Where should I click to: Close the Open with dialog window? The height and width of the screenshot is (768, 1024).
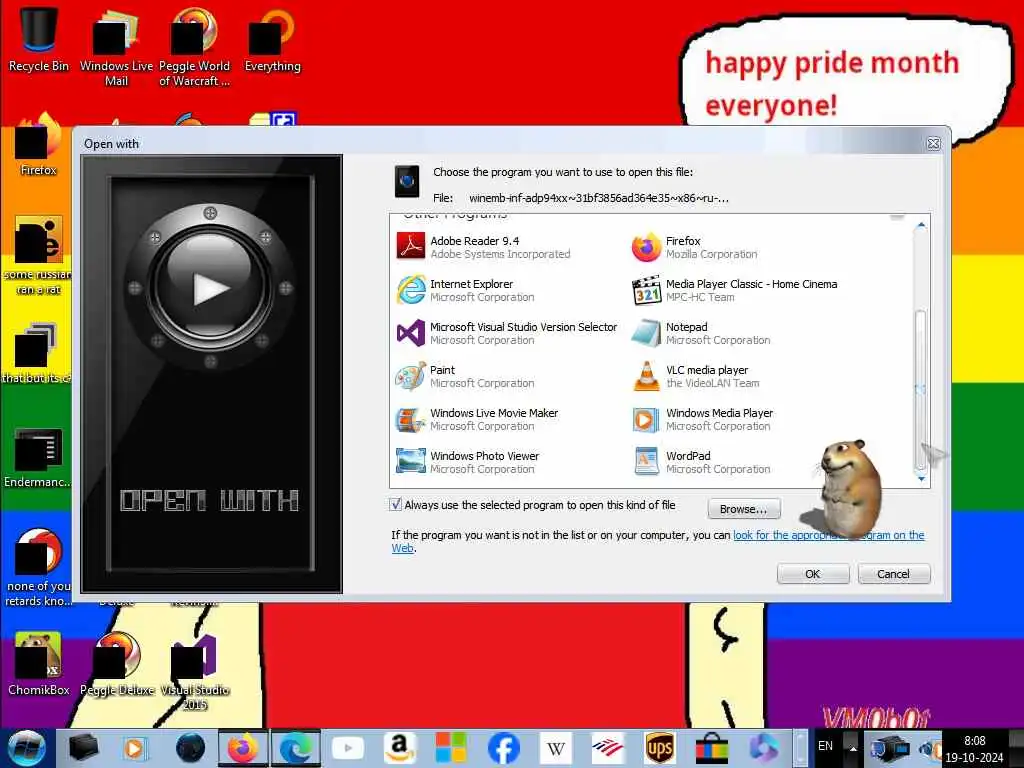pyautogui.click(x=933, y=144)
